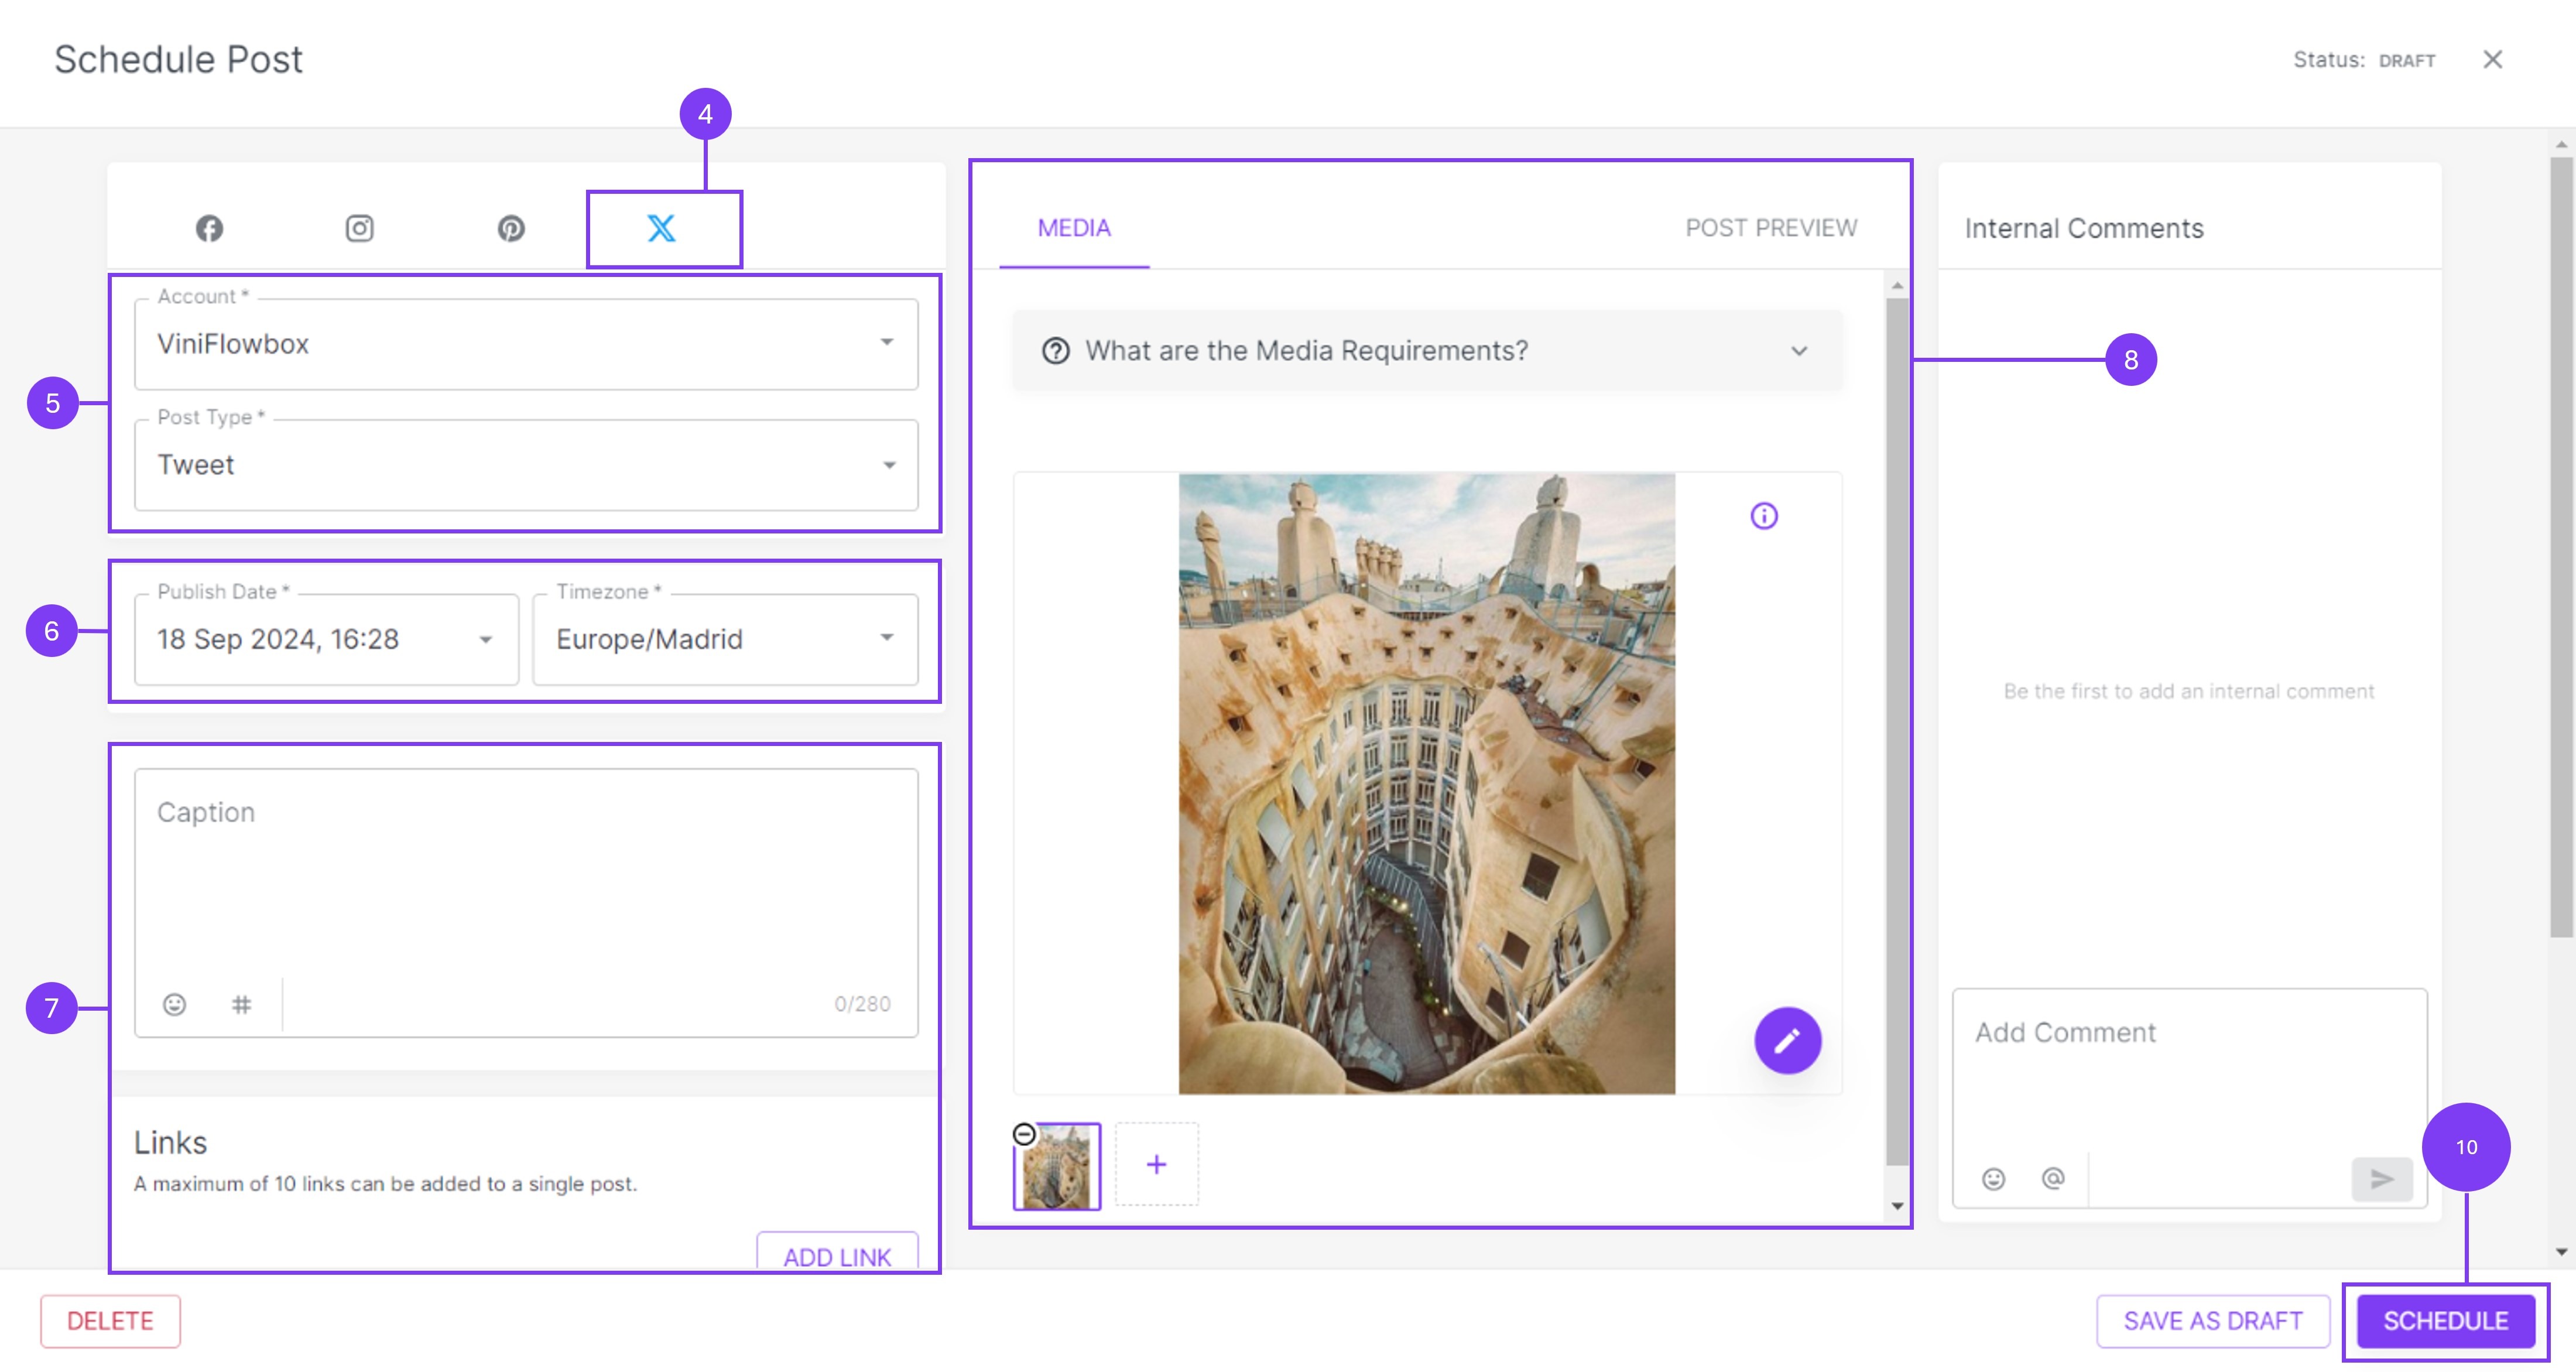Open the Timezone dropdown Europe/Madrid

coord(725,640)
